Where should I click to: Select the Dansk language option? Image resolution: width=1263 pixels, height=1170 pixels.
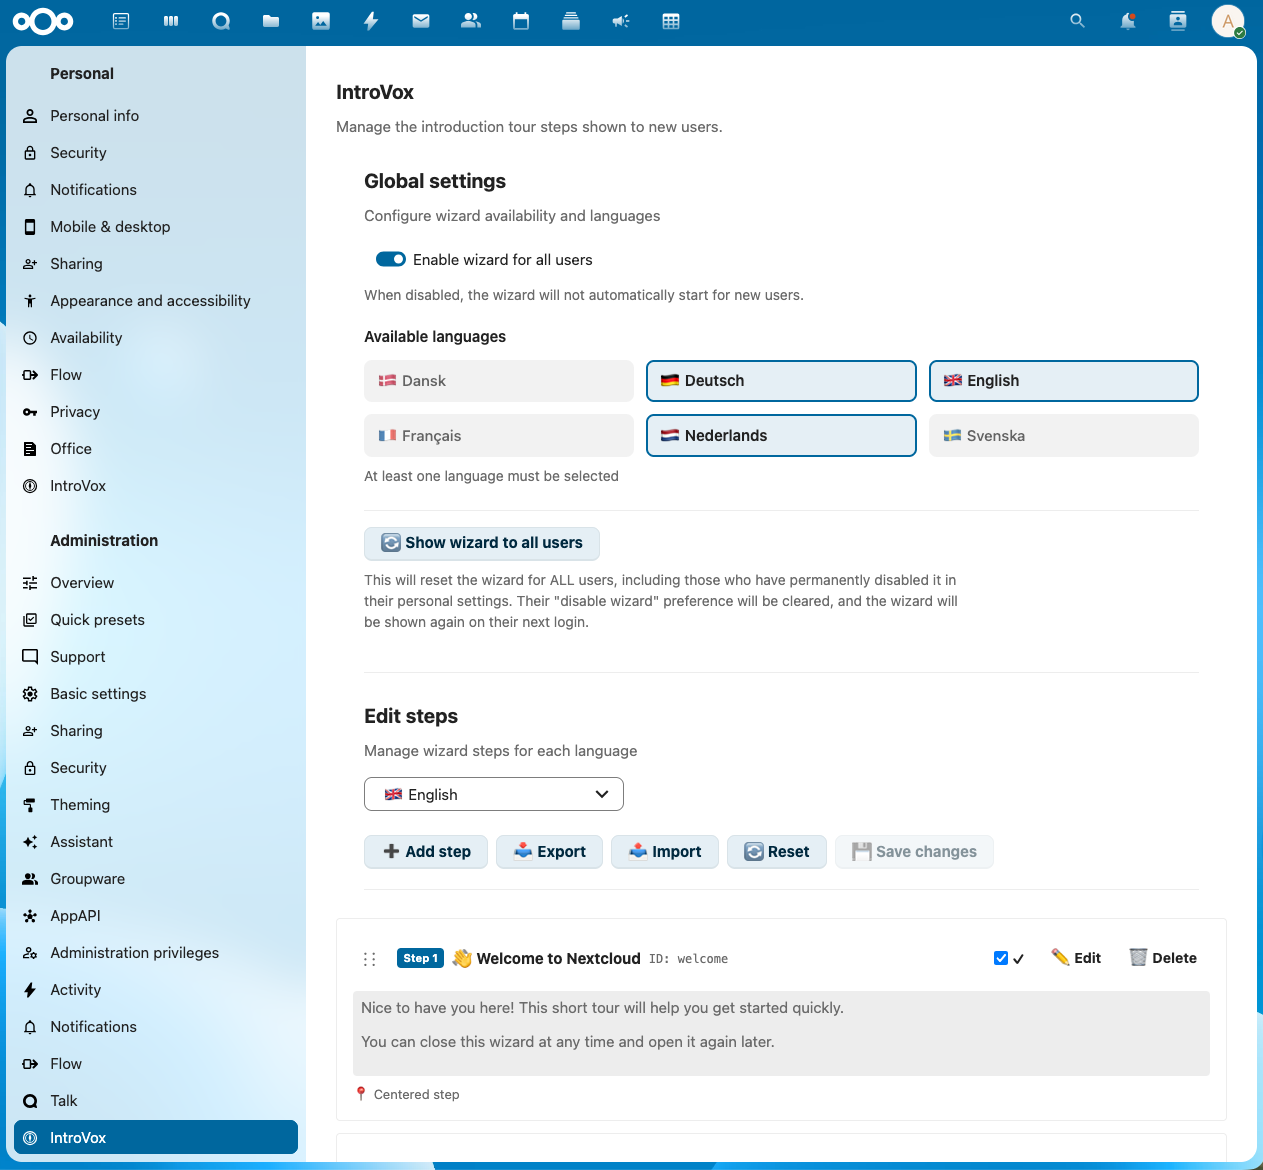coord(498,381)
